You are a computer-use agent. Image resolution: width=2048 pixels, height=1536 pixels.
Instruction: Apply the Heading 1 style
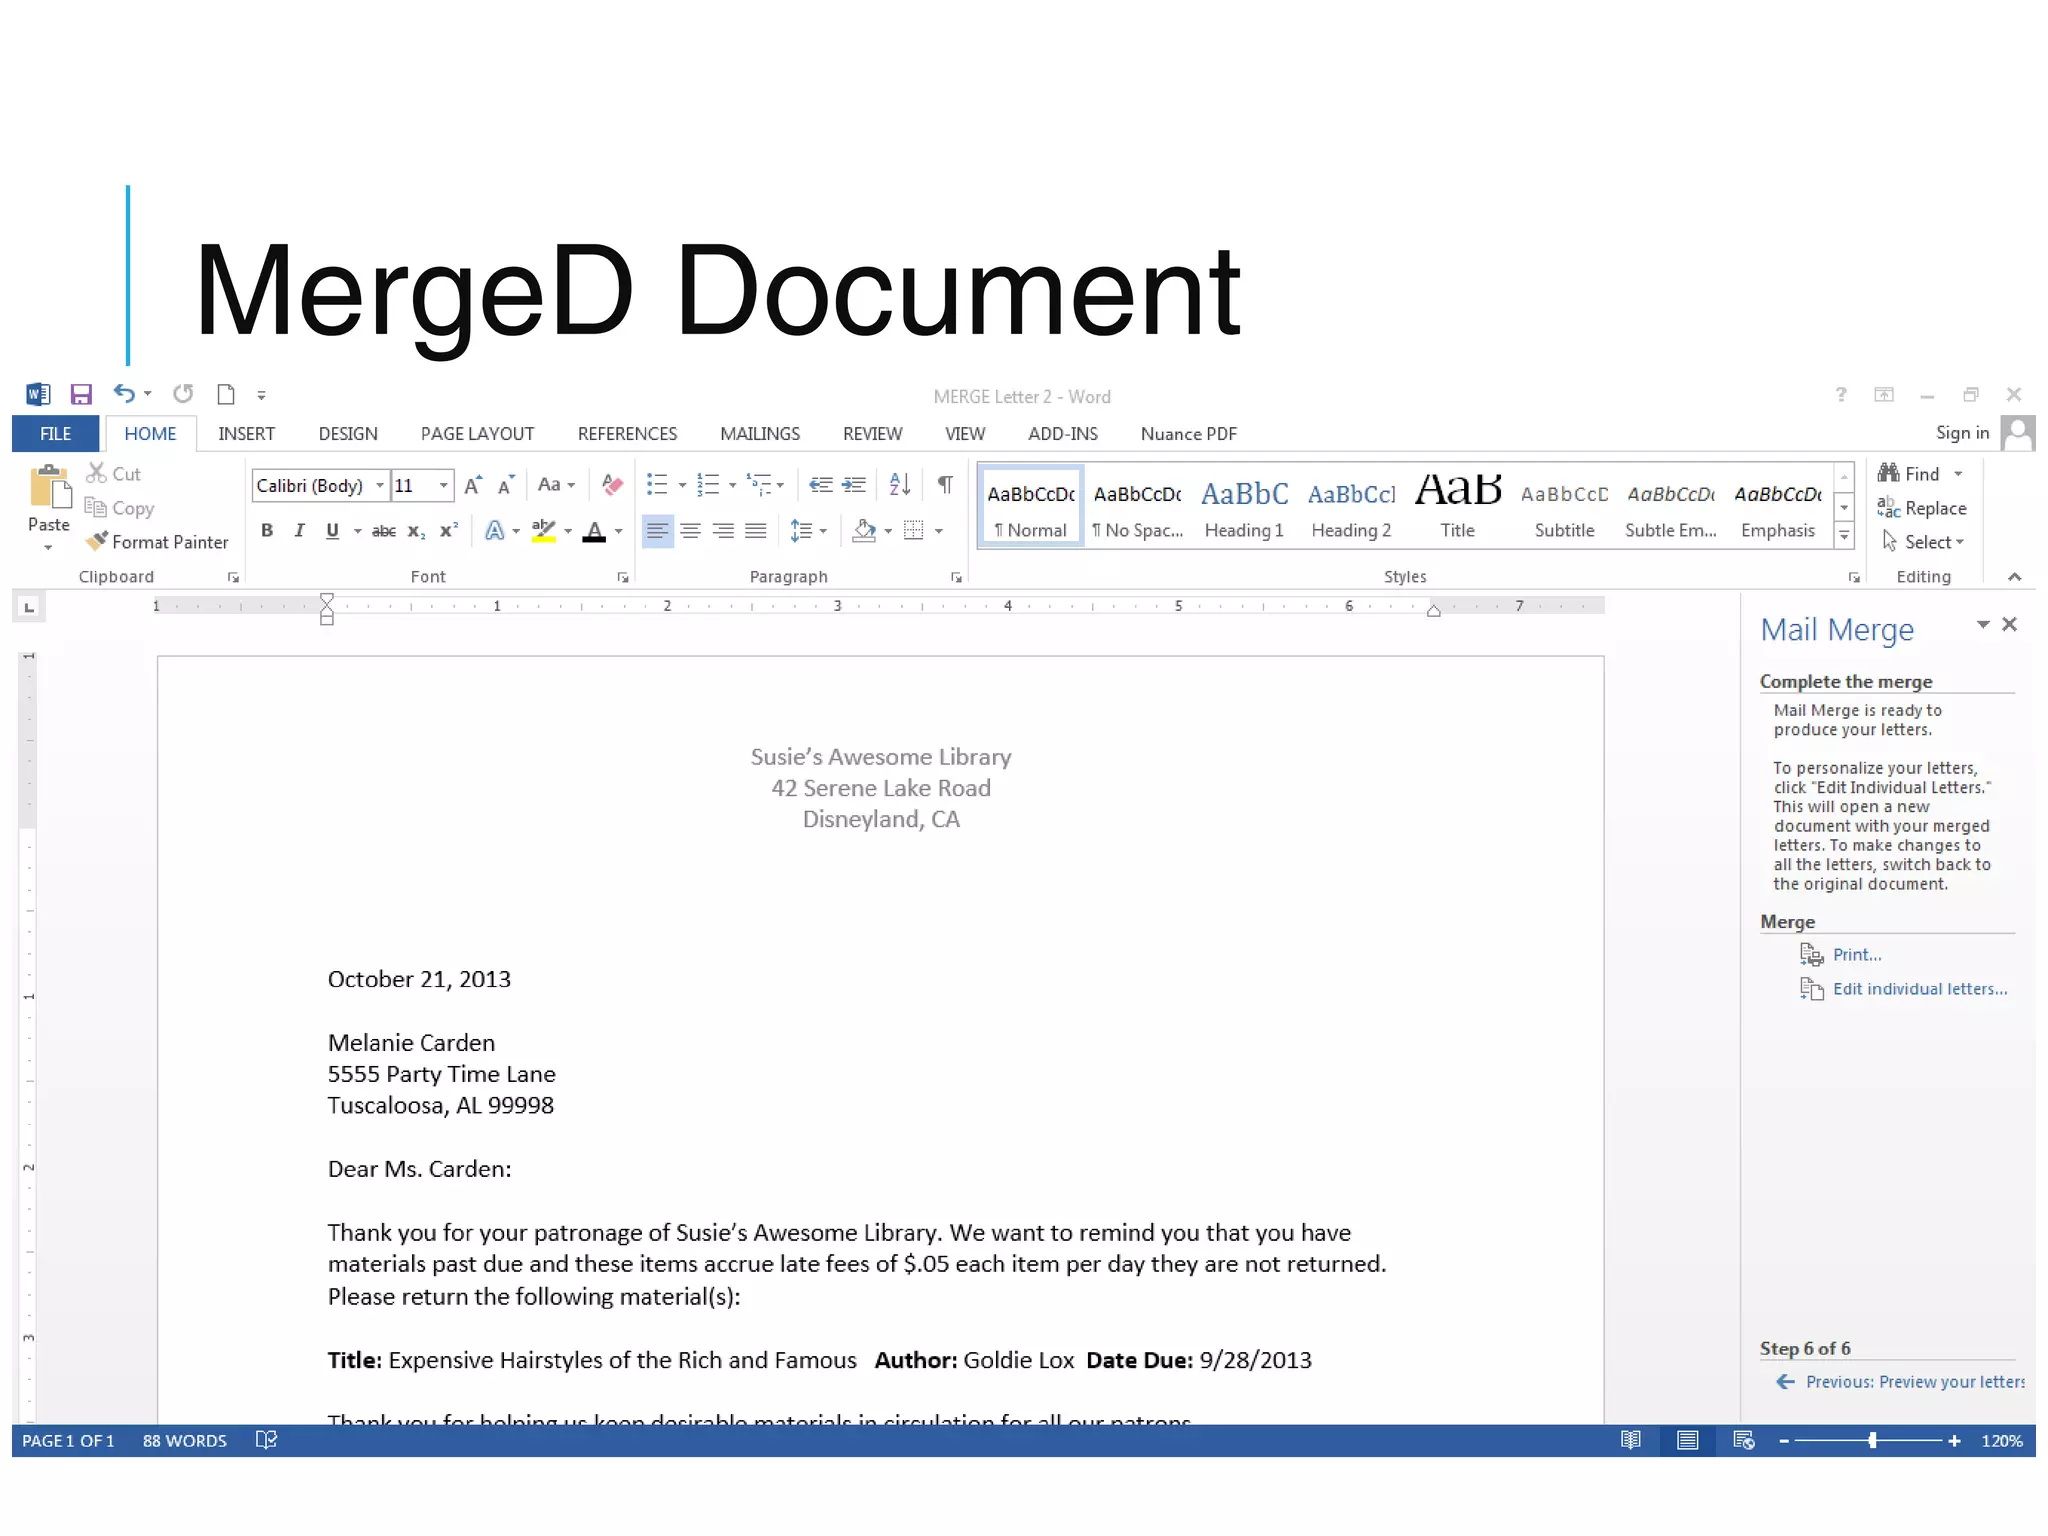[x=1244, y=506]
